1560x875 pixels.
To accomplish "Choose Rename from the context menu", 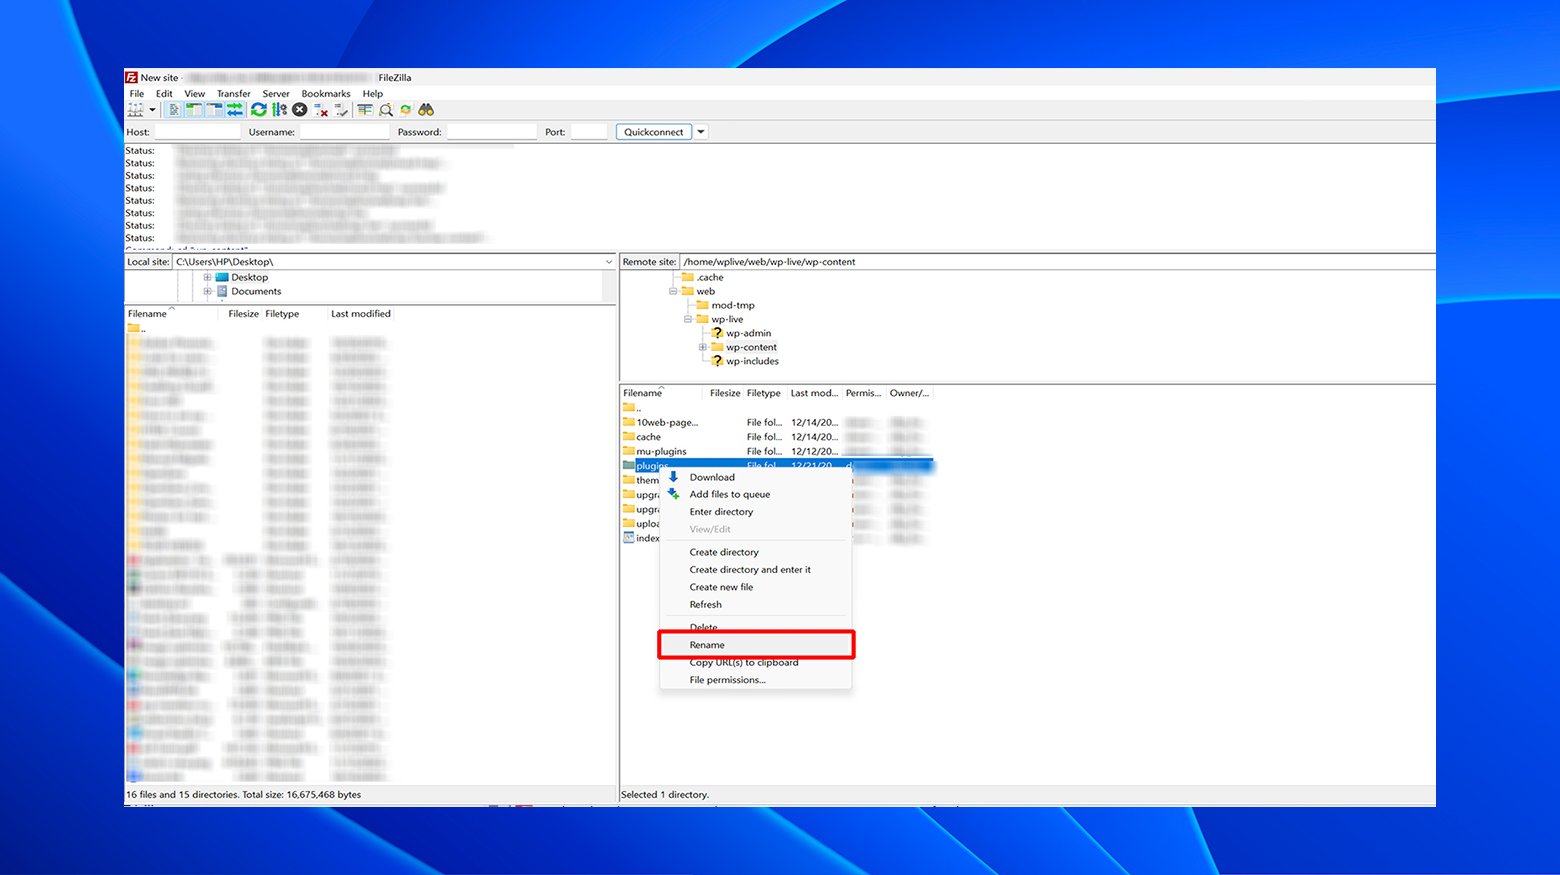I will tap(707, 645).
